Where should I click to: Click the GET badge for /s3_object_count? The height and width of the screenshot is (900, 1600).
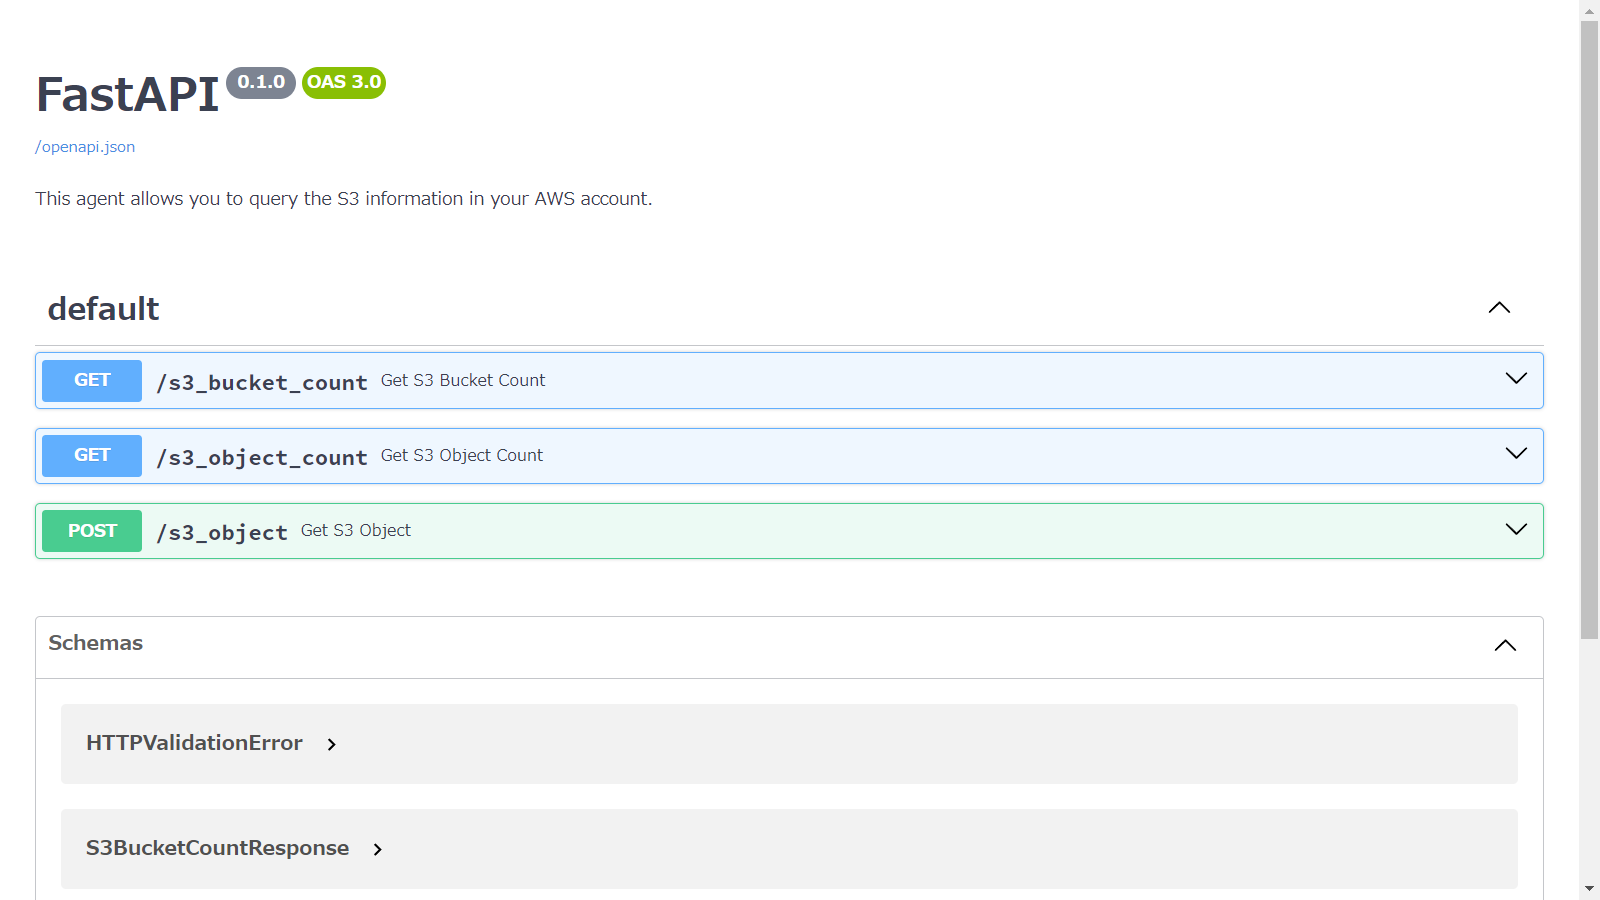tap(92, 456)
